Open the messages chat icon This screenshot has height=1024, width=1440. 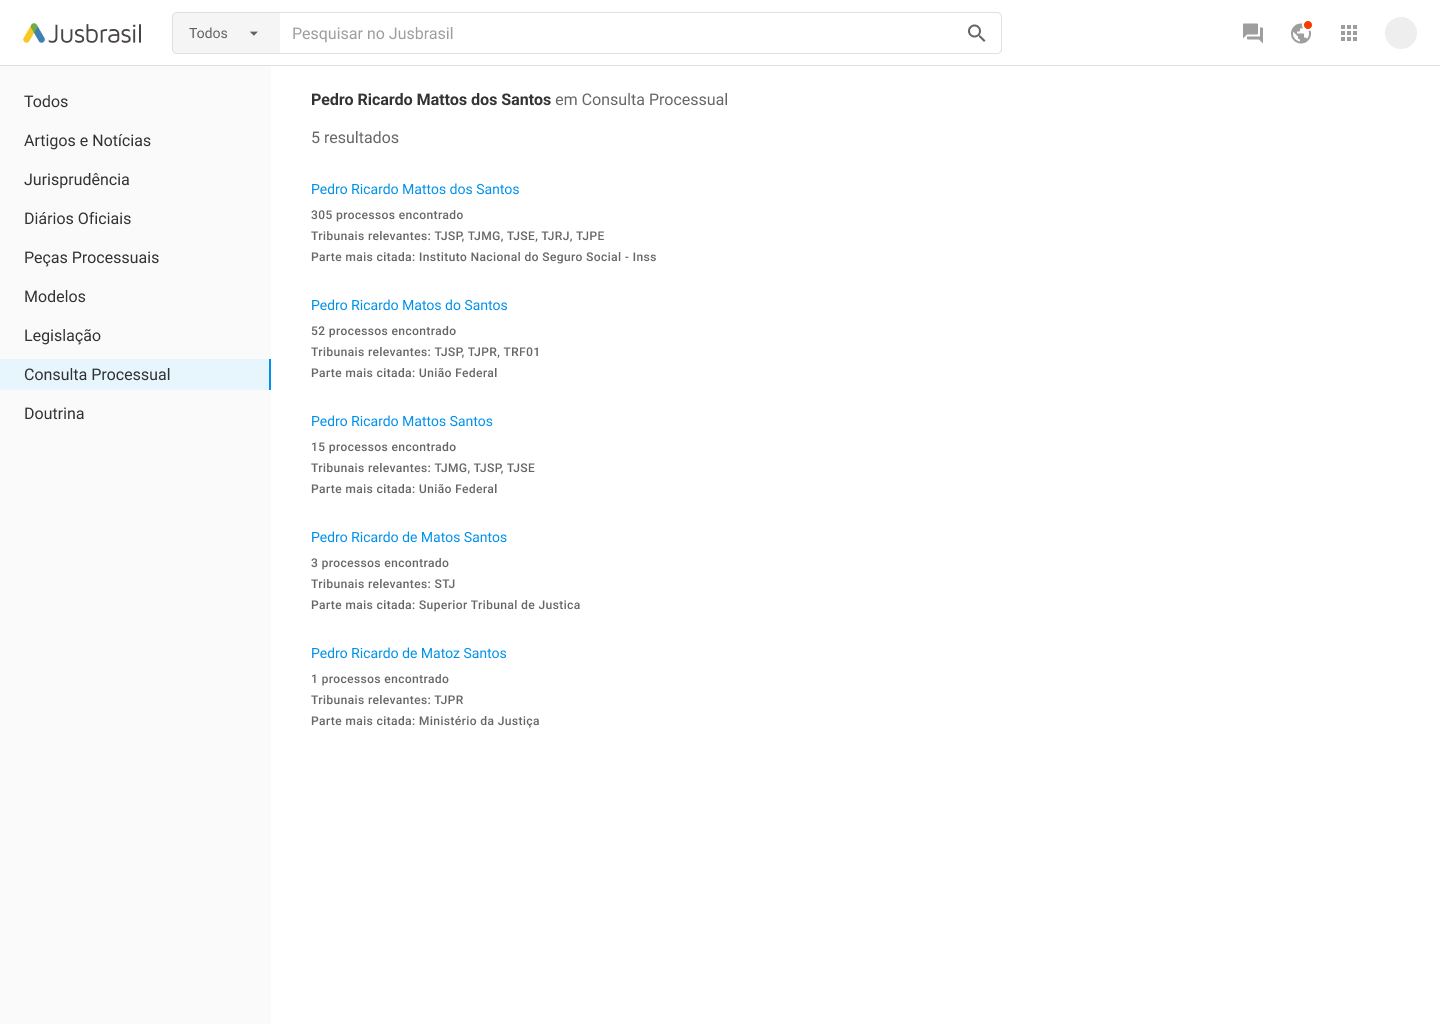coord(1252,34)
